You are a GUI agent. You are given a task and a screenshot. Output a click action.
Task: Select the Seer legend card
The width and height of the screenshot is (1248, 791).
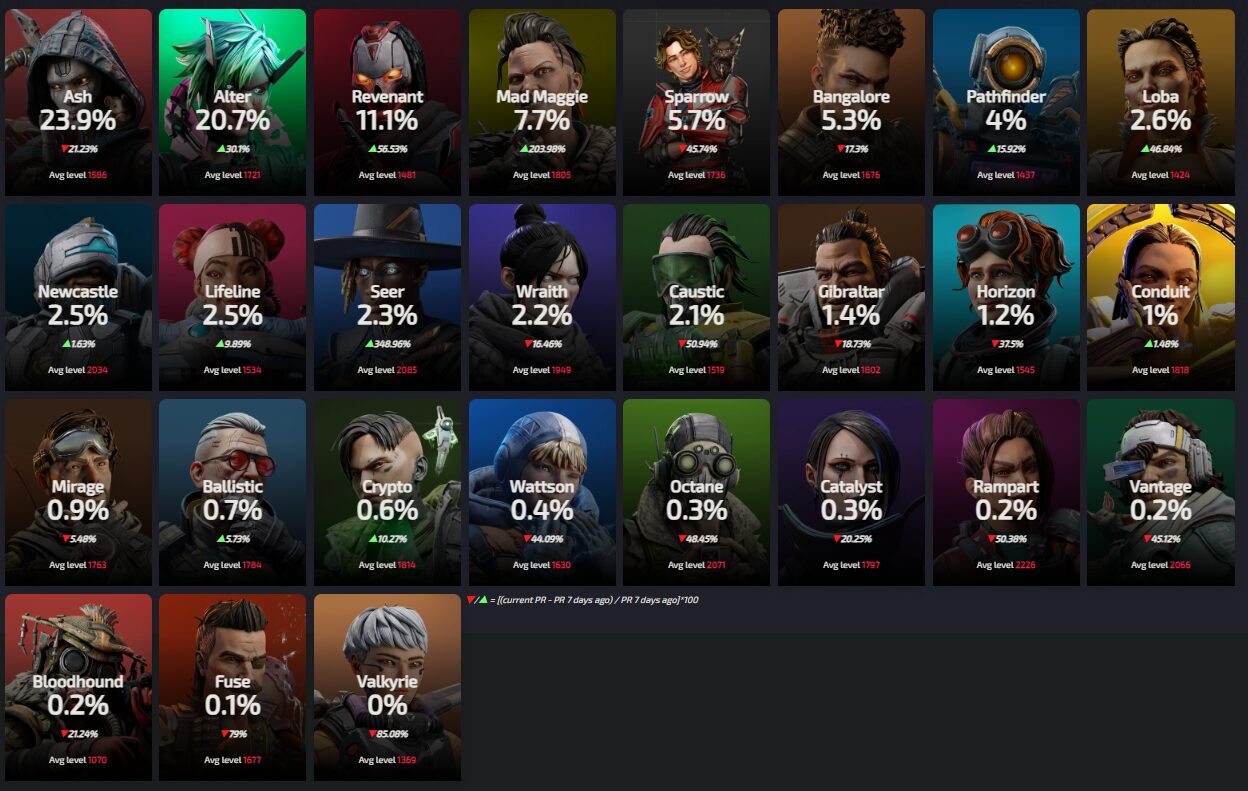coord(387,298)
